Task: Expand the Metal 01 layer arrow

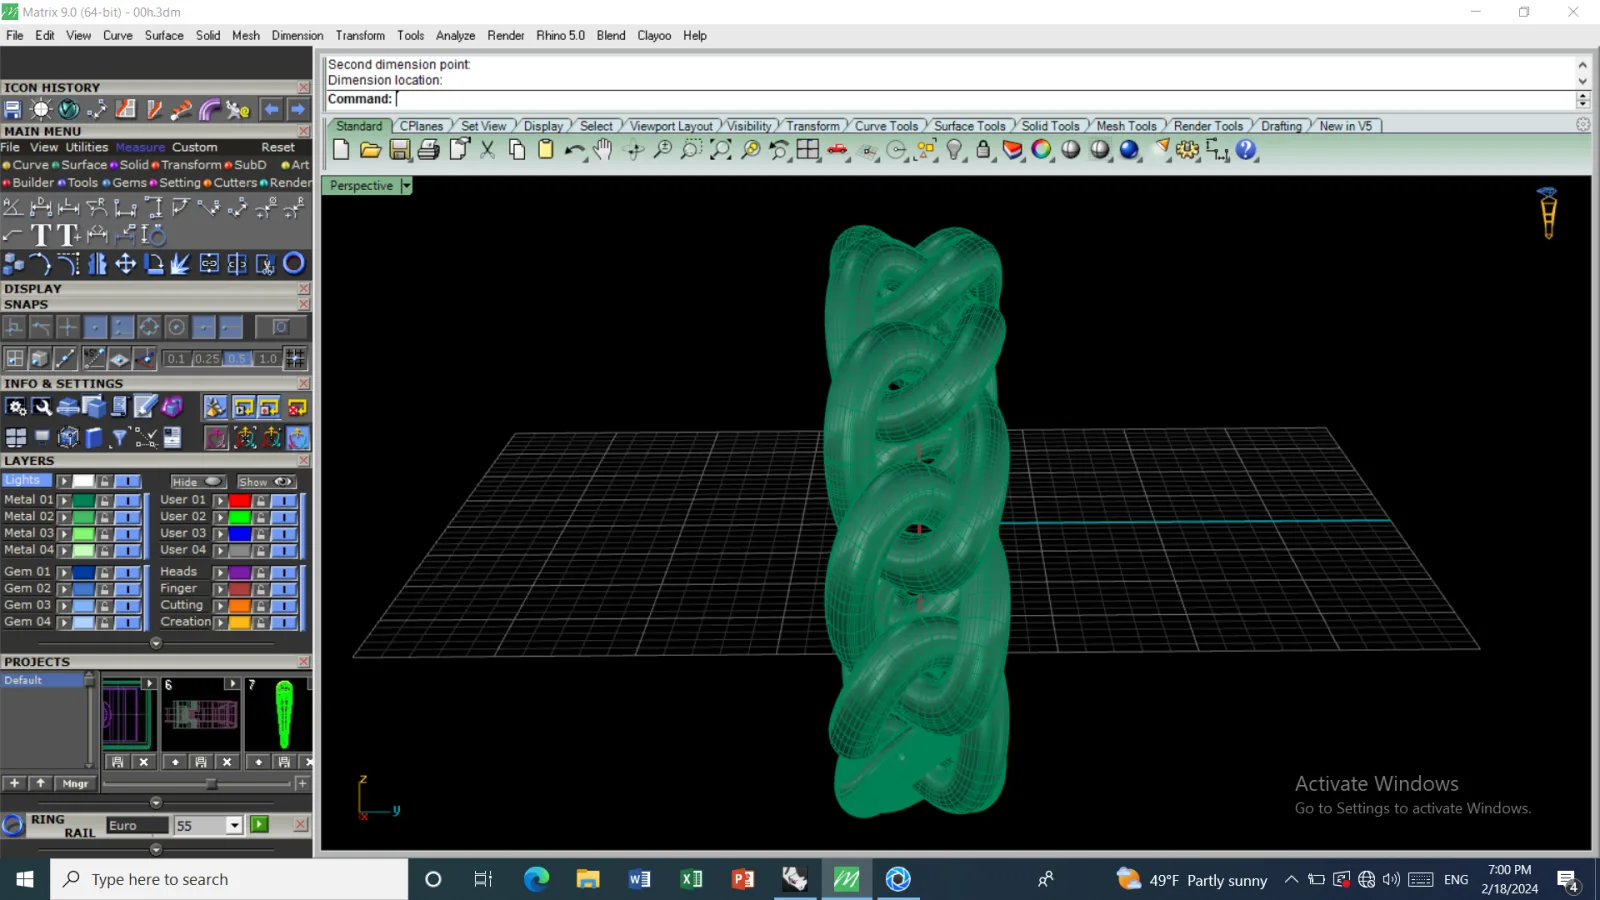Action: point(64,500)
